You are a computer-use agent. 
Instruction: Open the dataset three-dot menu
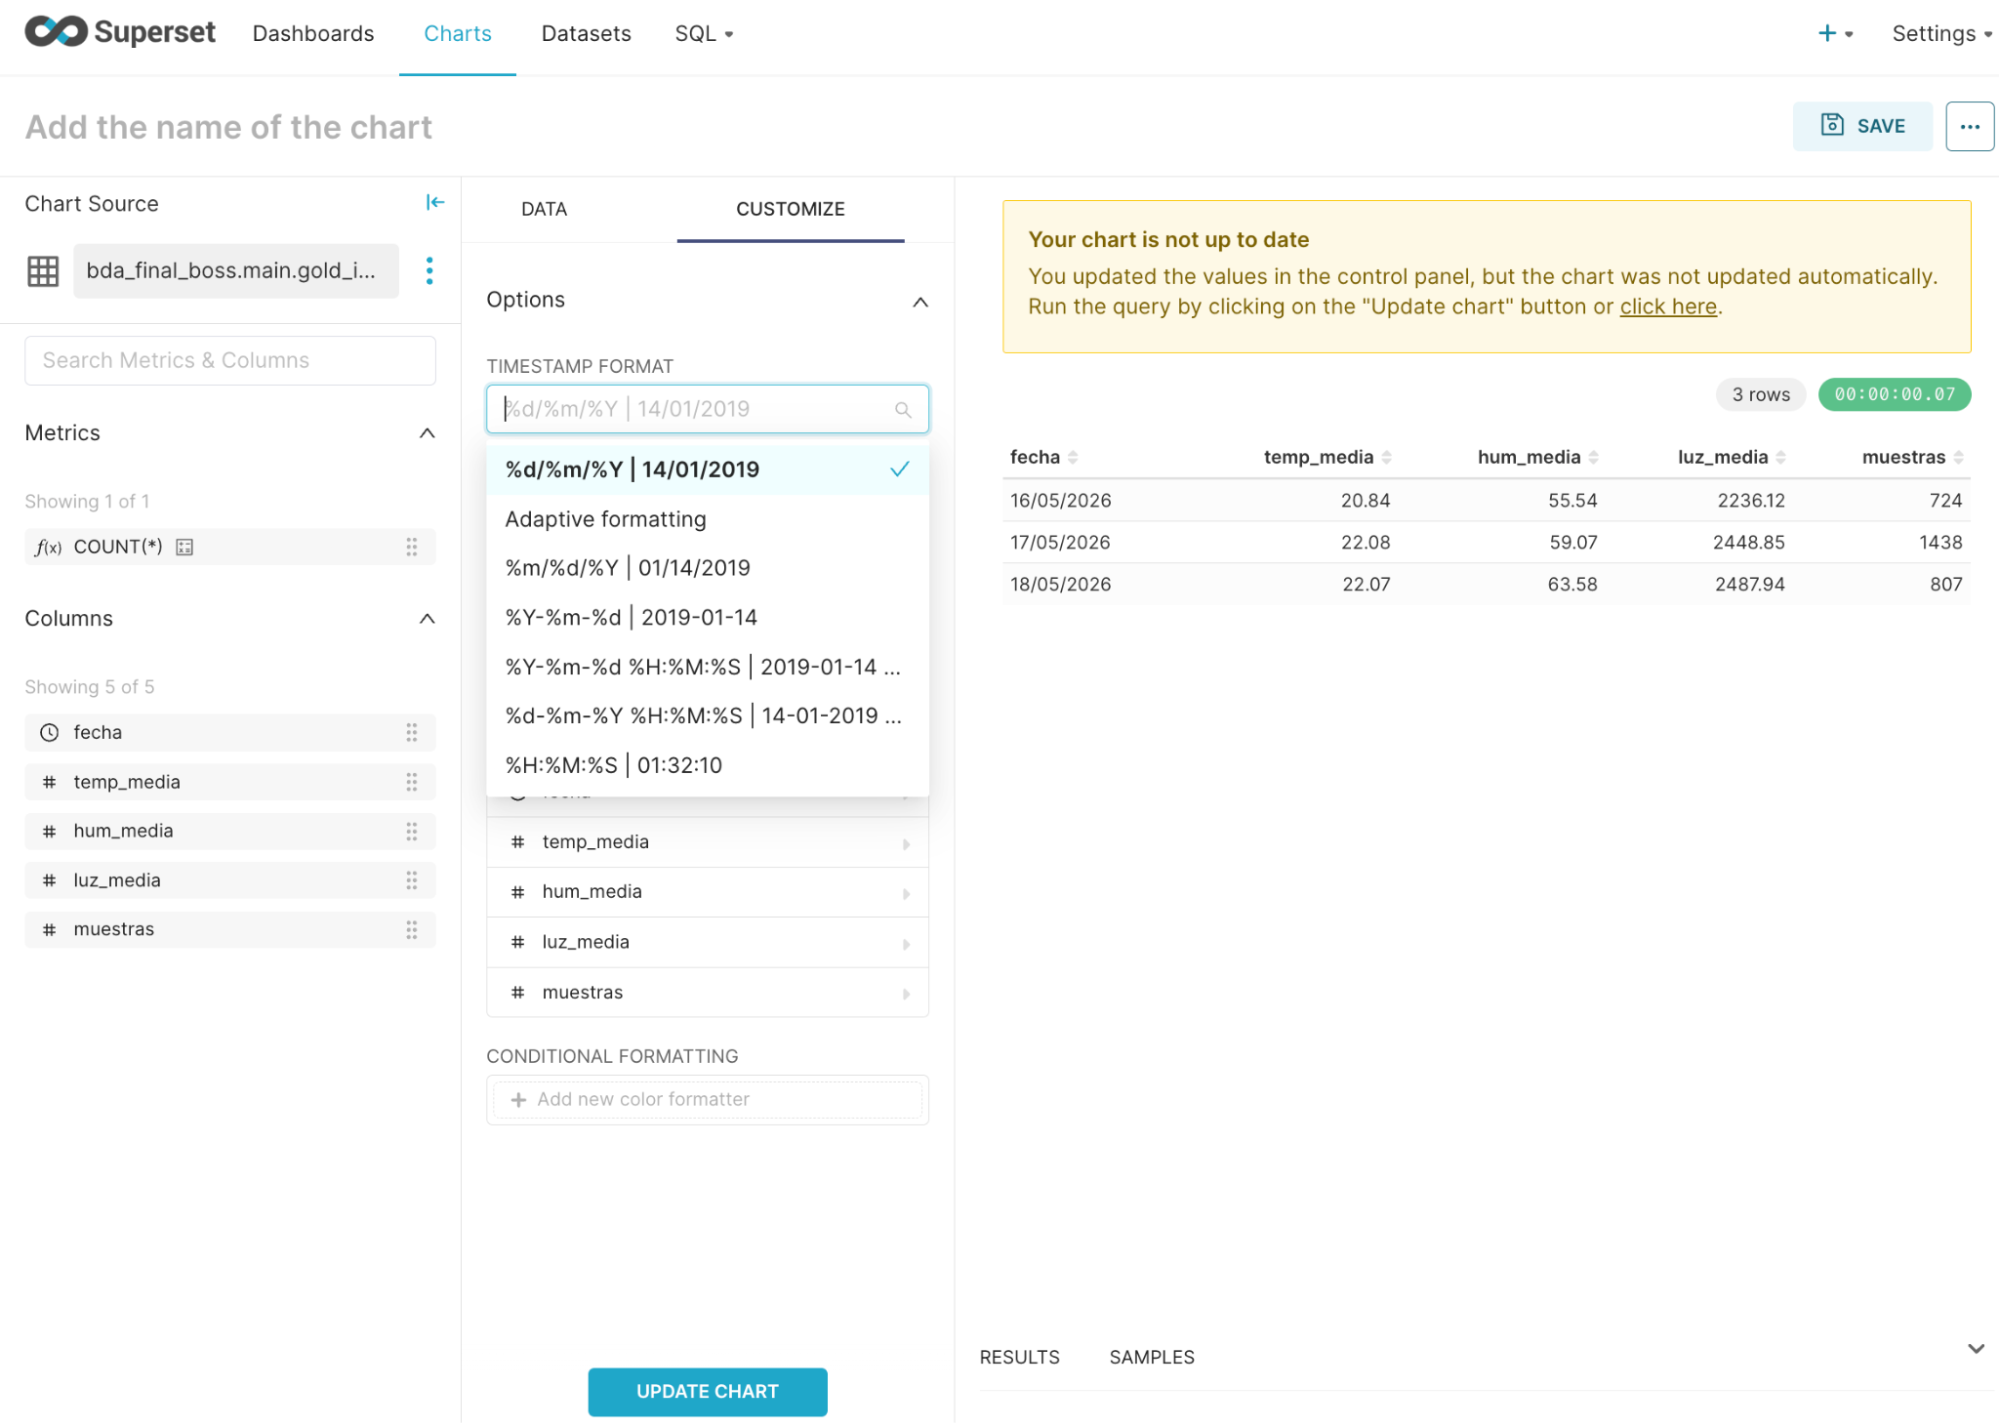429,271
